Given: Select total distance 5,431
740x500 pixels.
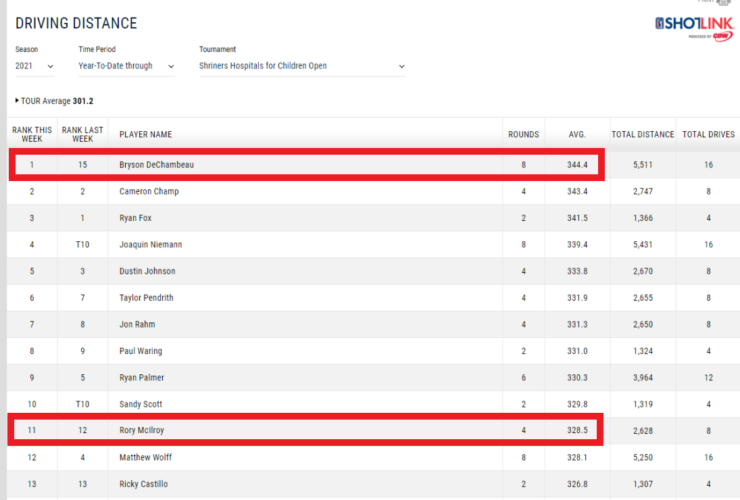Looking at the screenshot, I should [643, 245].
